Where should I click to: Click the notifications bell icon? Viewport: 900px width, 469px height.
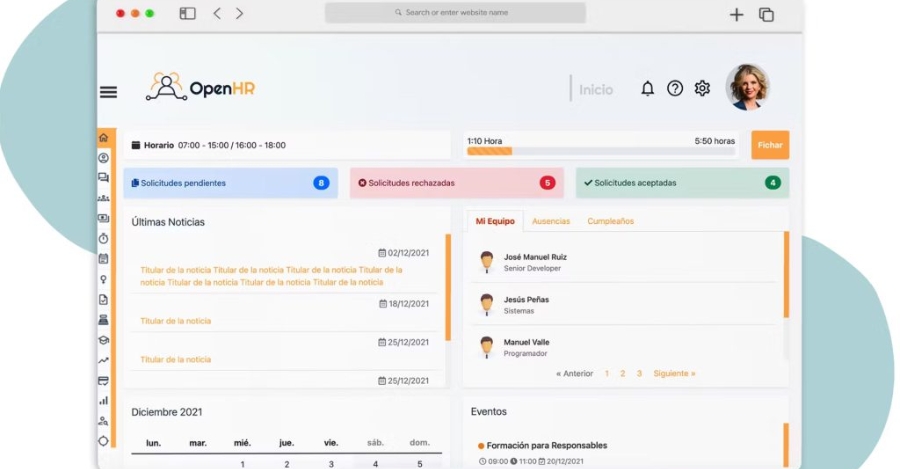coord(648,89)
